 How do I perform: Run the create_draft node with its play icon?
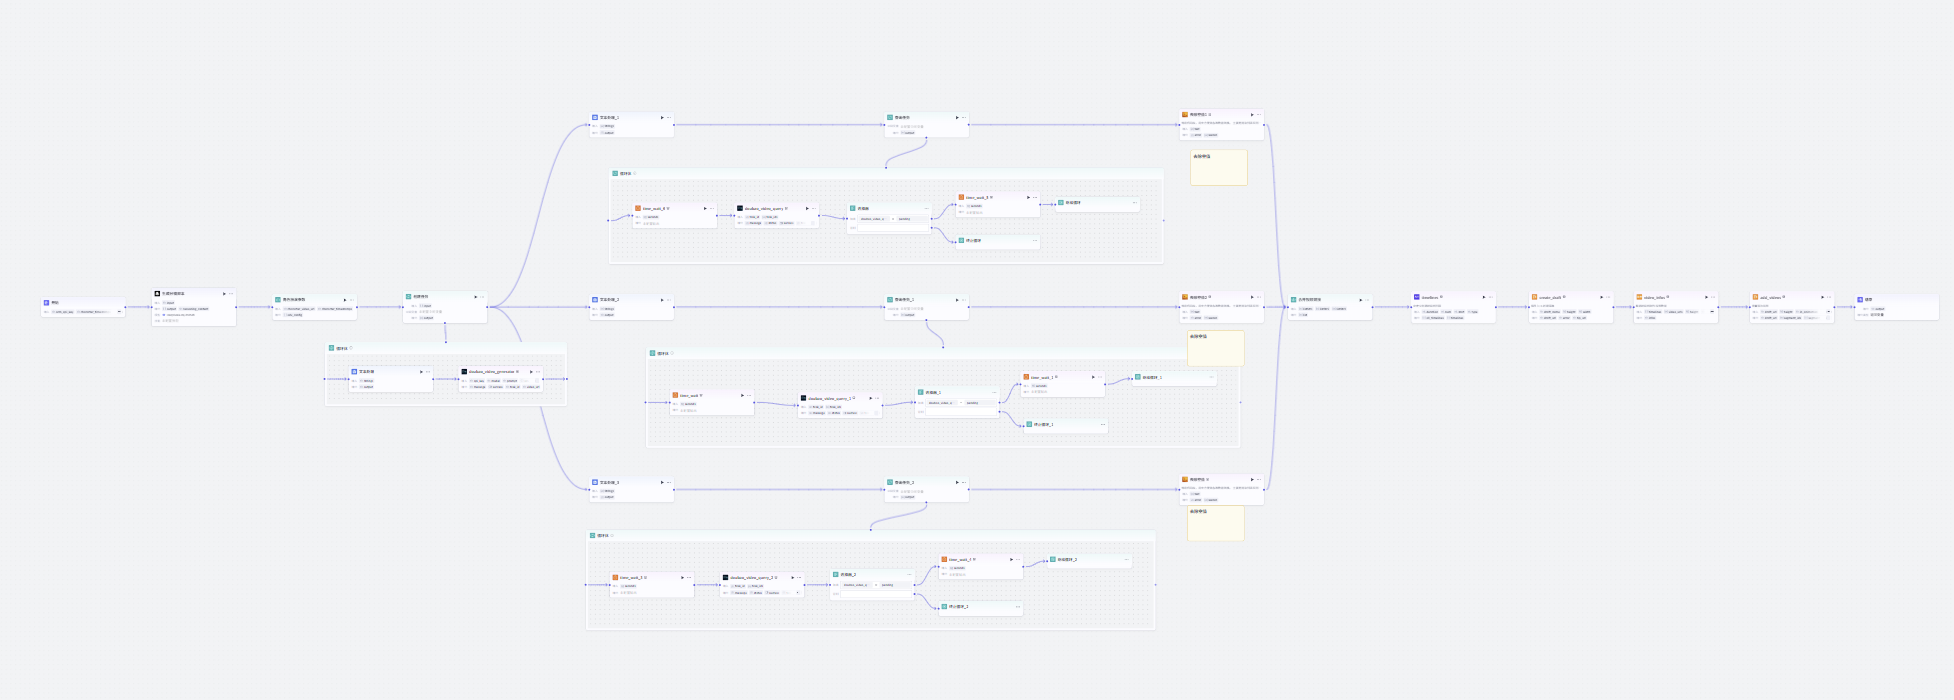pyautogui.click(x=1601, y=297)
